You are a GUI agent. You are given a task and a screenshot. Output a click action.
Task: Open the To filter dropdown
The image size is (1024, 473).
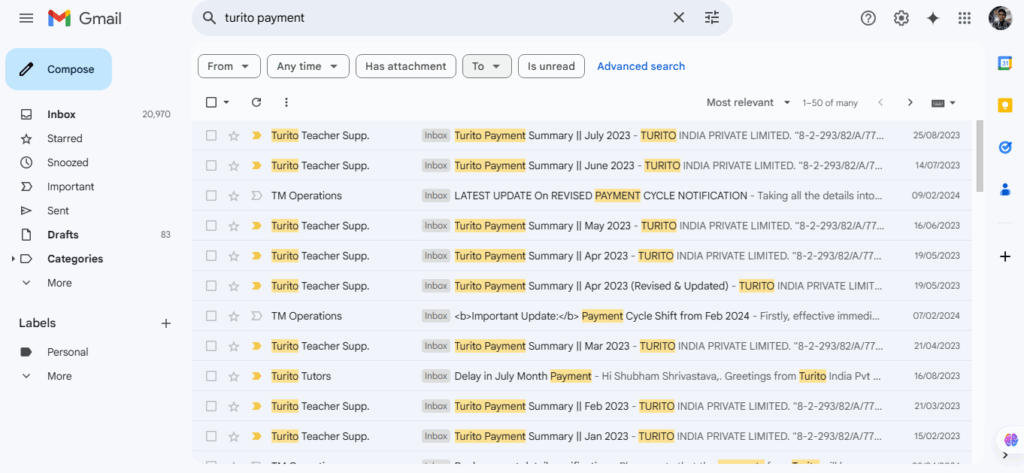(x=487, y=66)
